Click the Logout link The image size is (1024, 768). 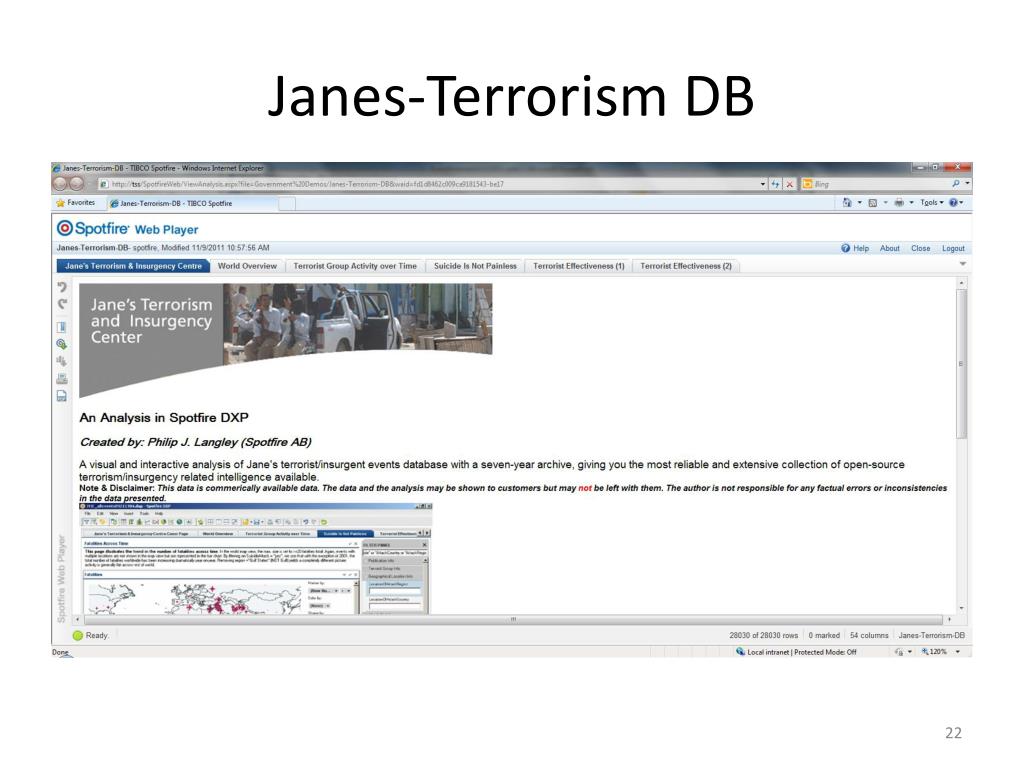point(953,248)
